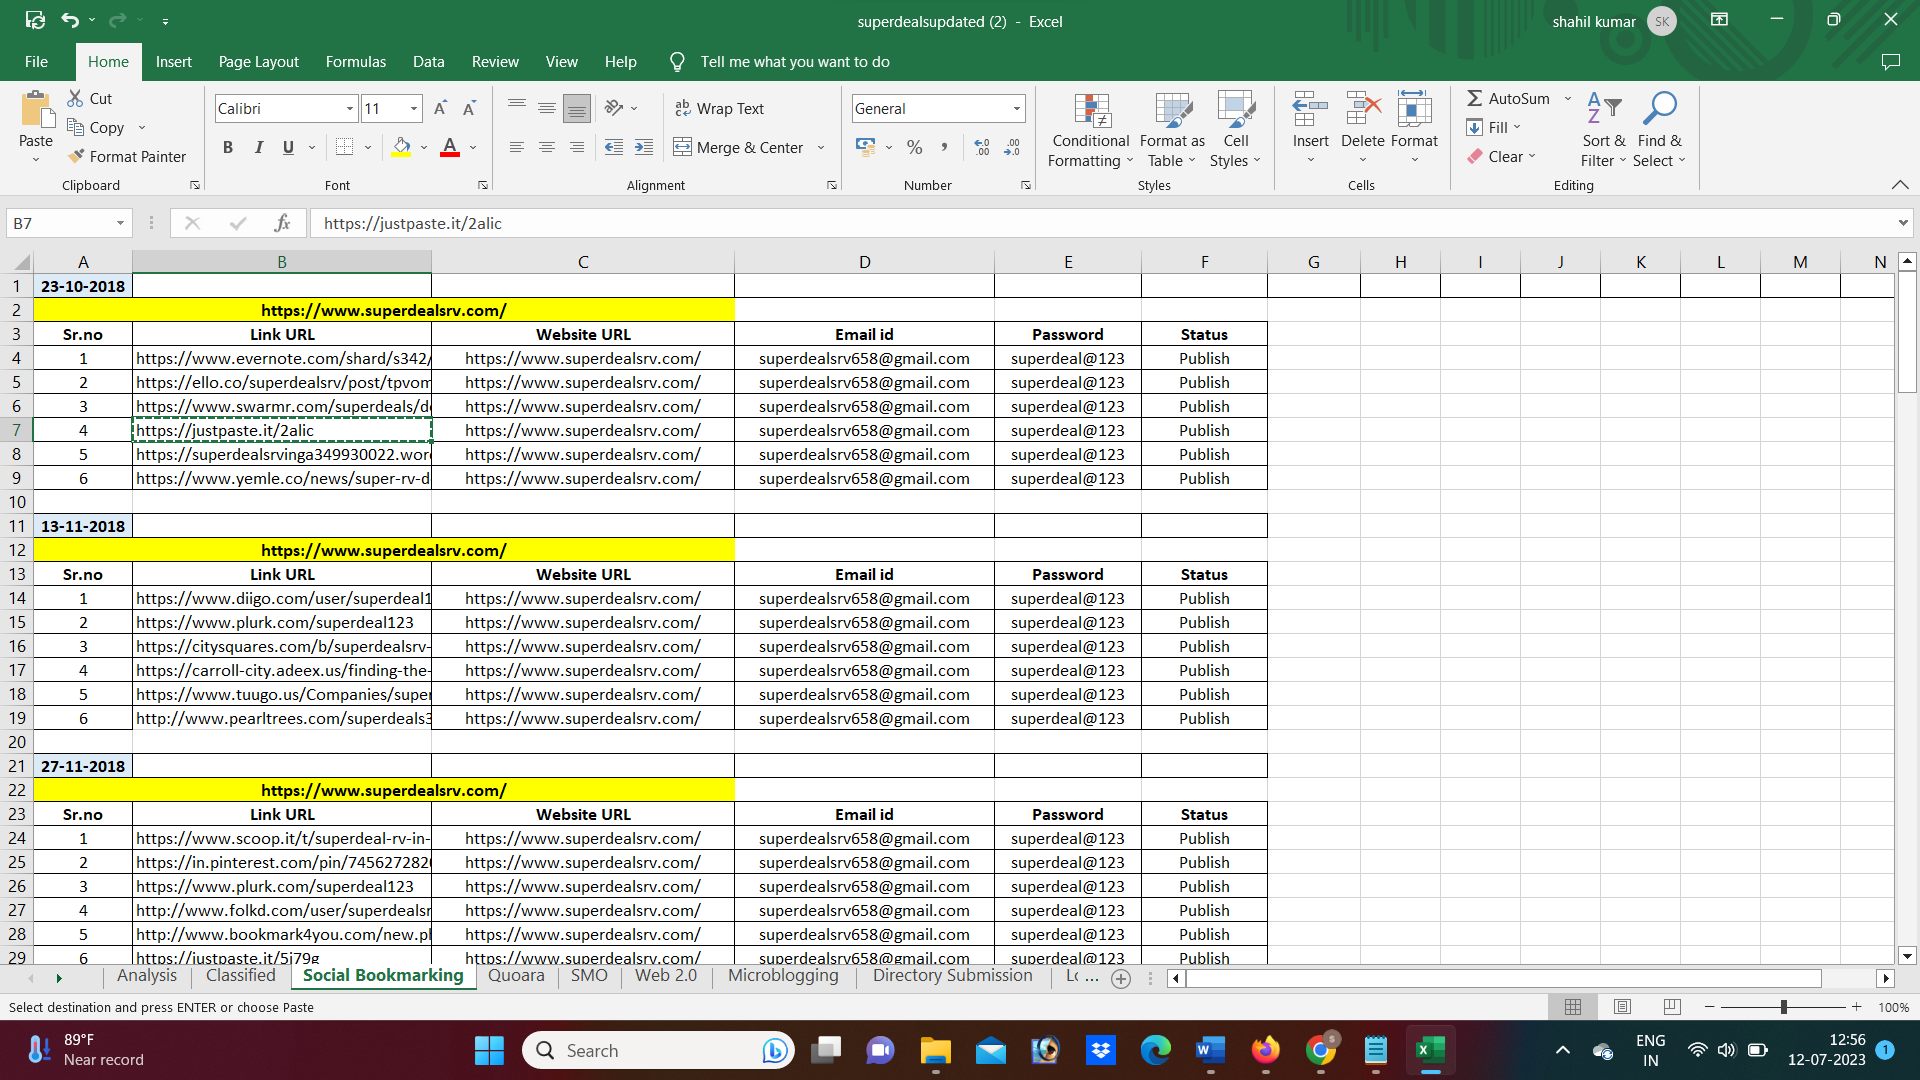Open the Page Layout ribbon tab

pos(258,62)
